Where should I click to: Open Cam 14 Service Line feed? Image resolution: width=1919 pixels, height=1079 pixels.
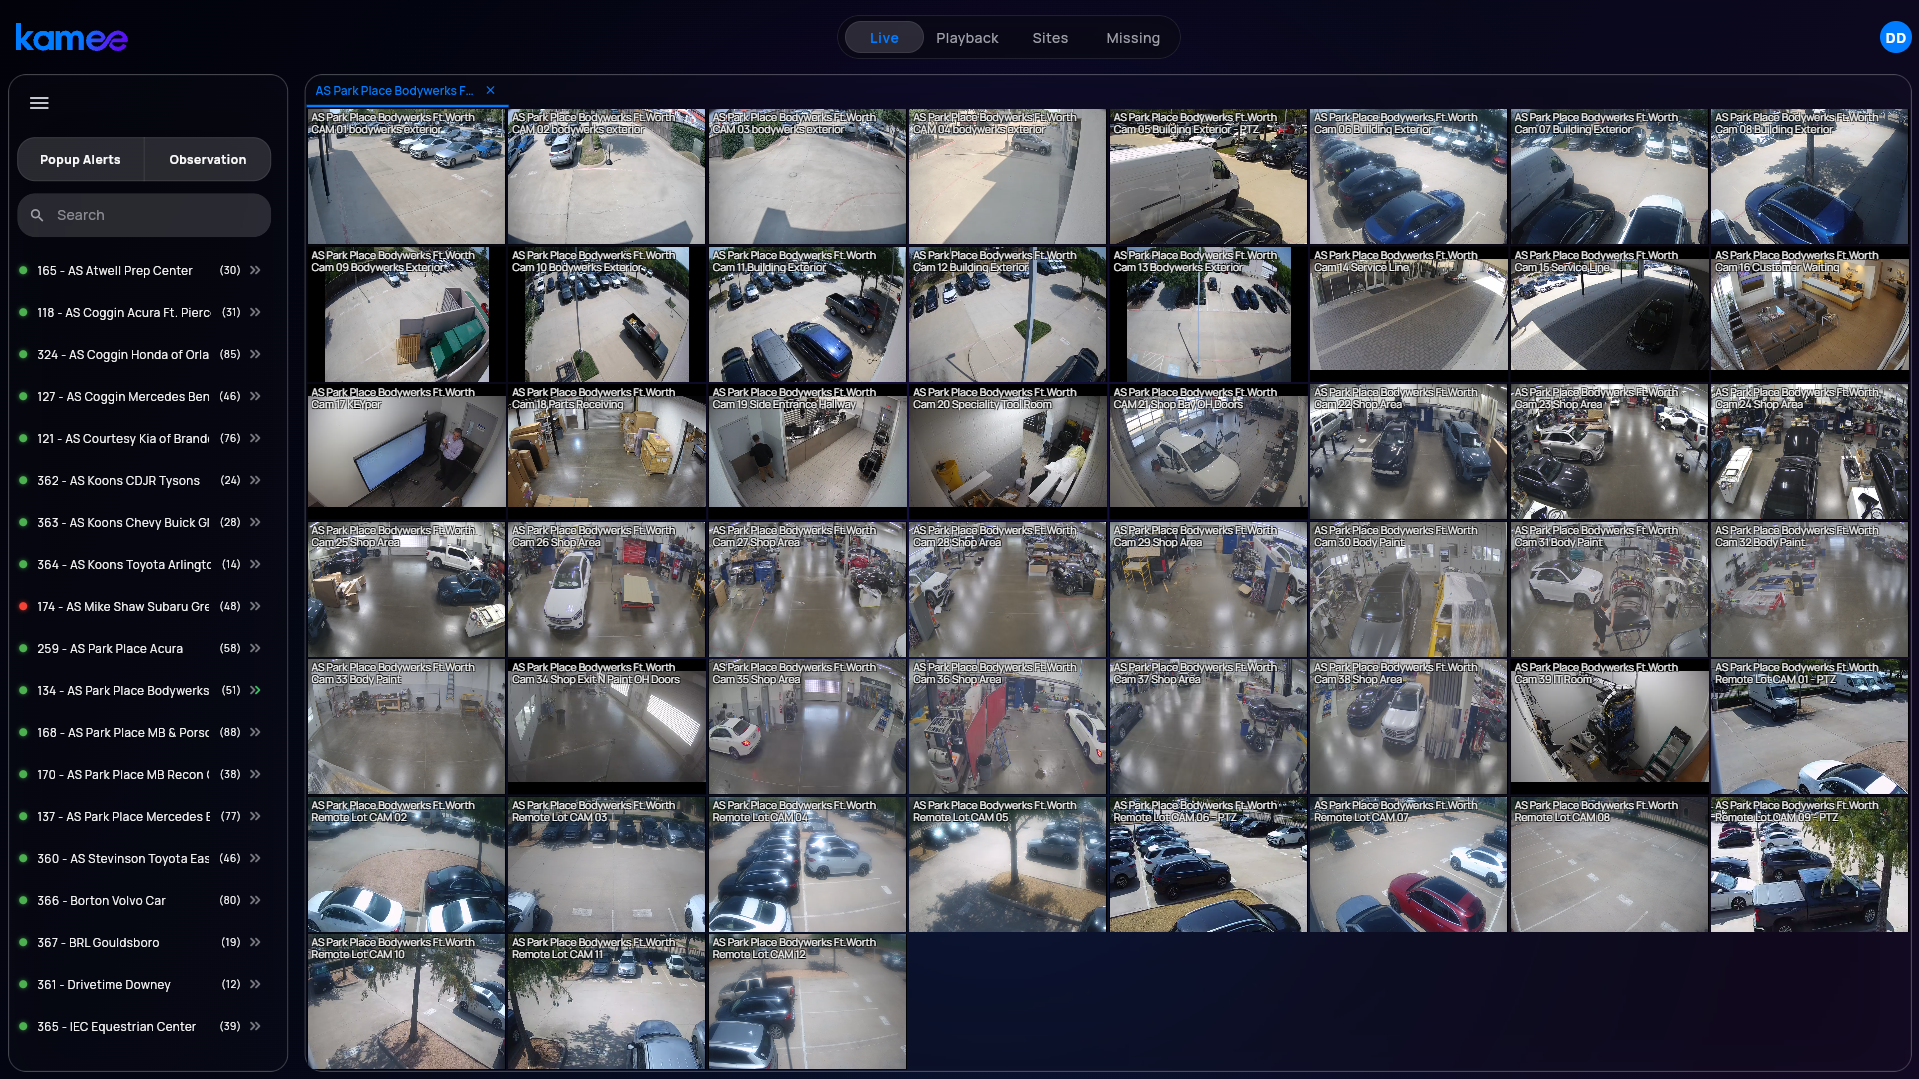click(x=1408, y=314)
